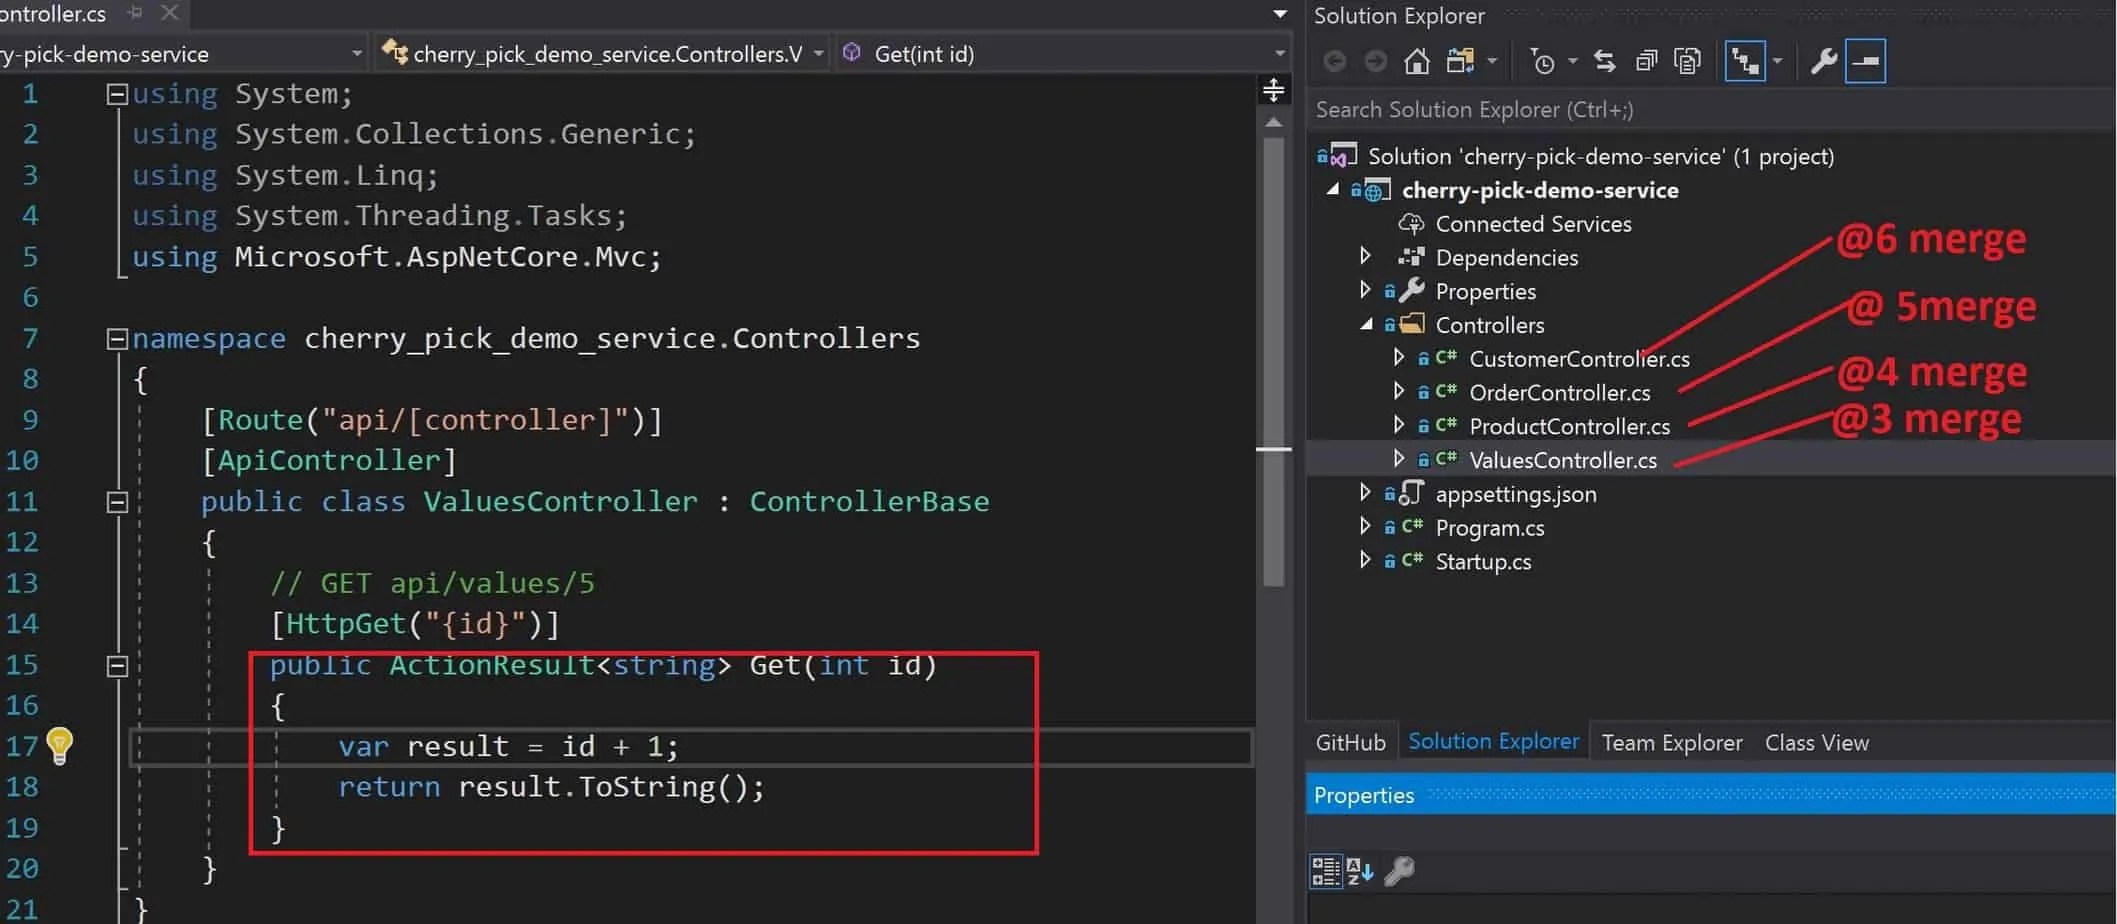Sync Solution Explorer with active document
The width and height of the screenshot is (2117, 924).
(x=1604, y=60)
